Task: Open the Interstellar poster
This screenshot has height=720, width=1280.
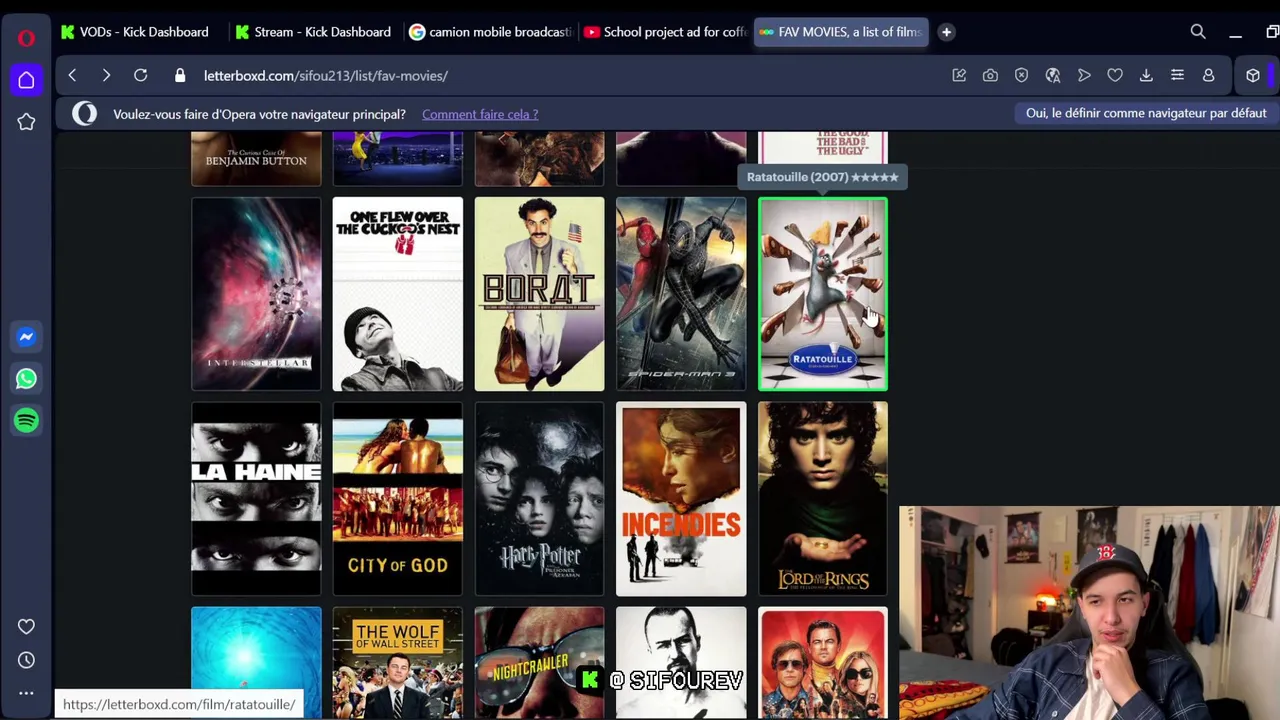Action: click(x=256, y=294)
